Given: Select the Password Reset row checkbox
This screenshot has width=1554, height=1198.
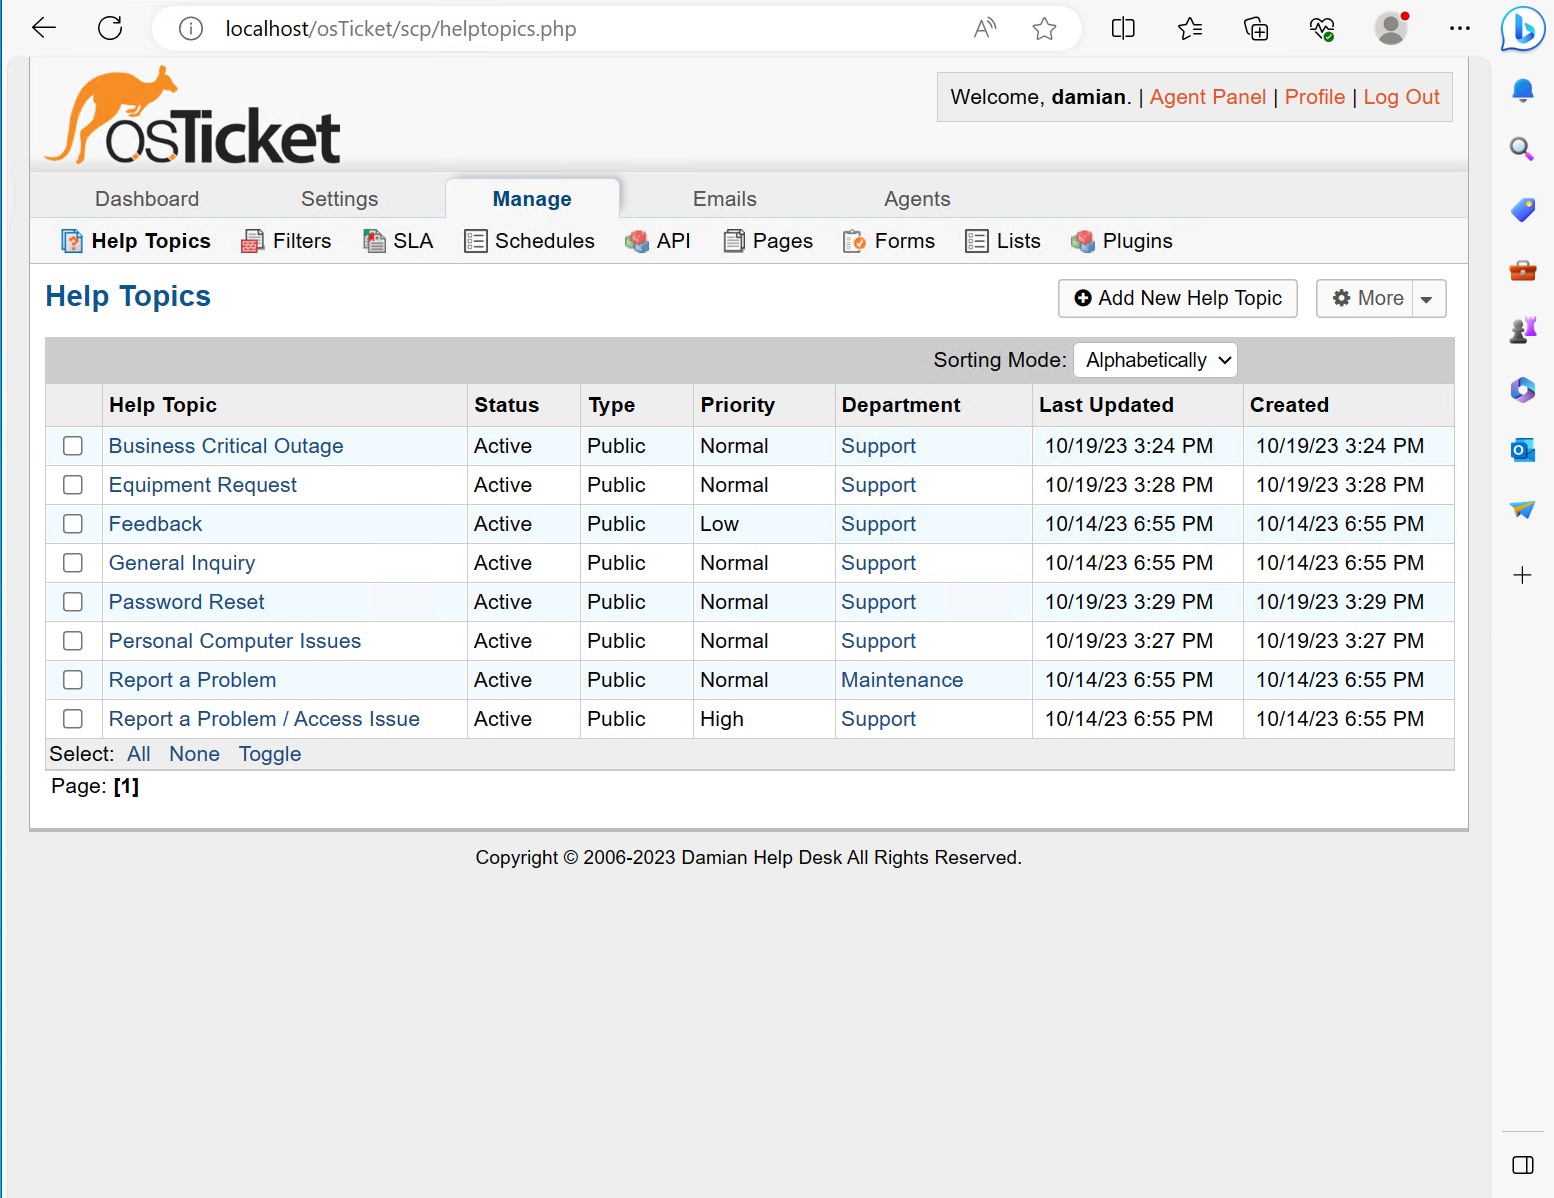Looking at the screenshot, I should click(x=72, y=601).
